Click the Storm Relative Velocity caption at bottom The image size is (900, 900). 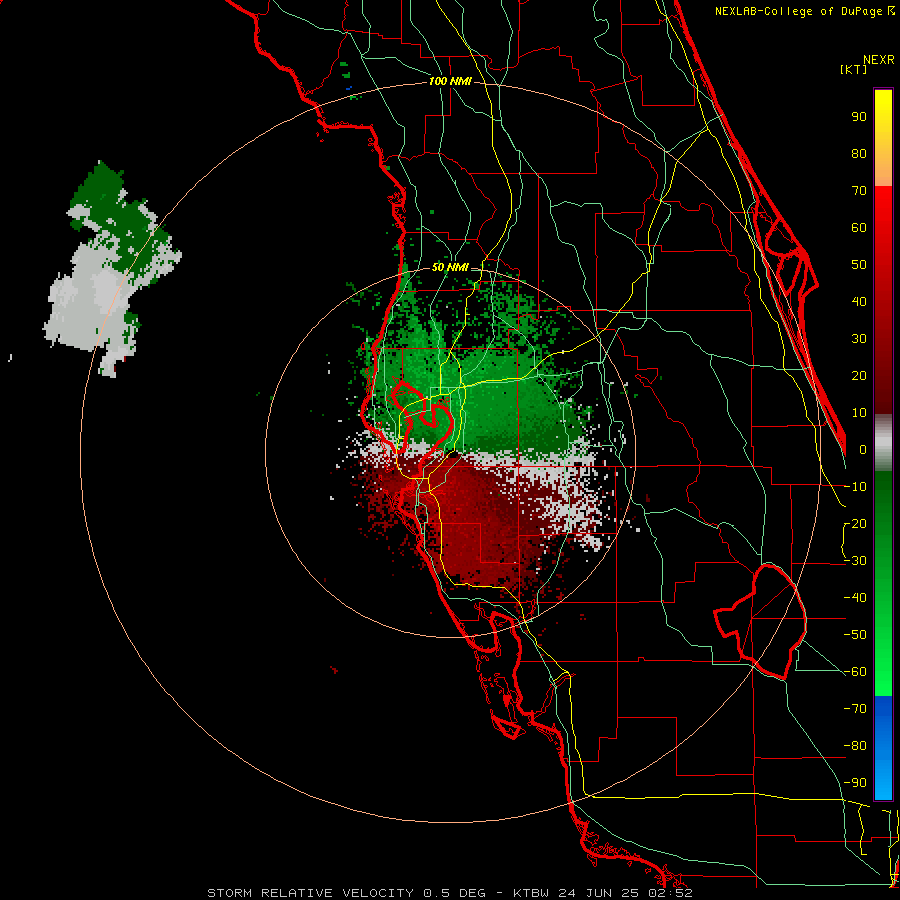(x=450, y=893)
